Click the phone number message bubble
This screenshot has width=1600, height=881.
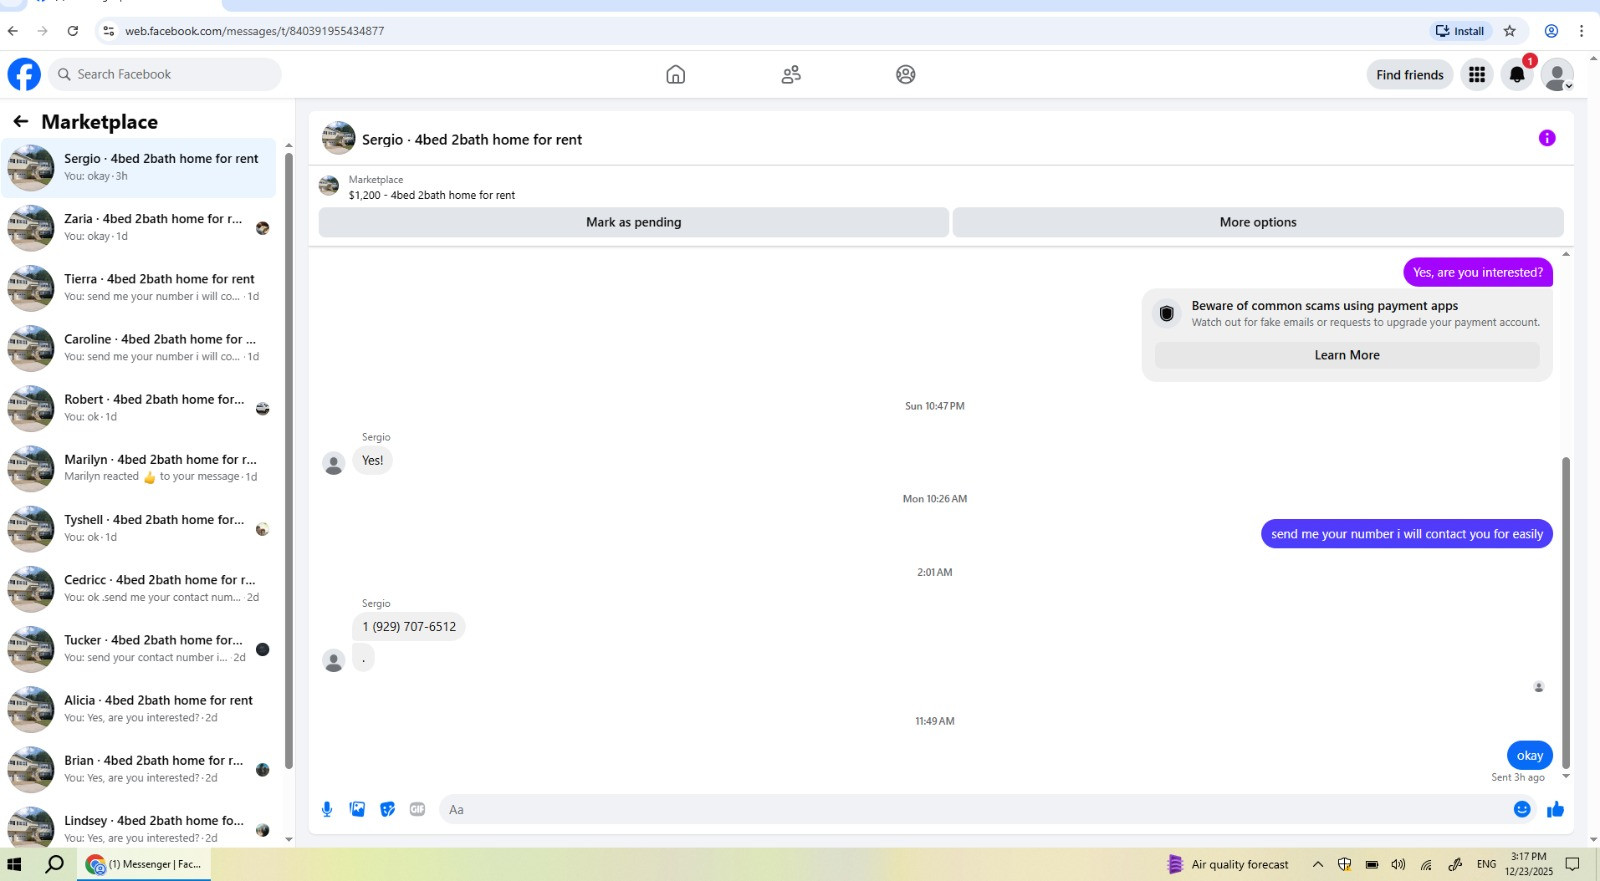(409, 627)
